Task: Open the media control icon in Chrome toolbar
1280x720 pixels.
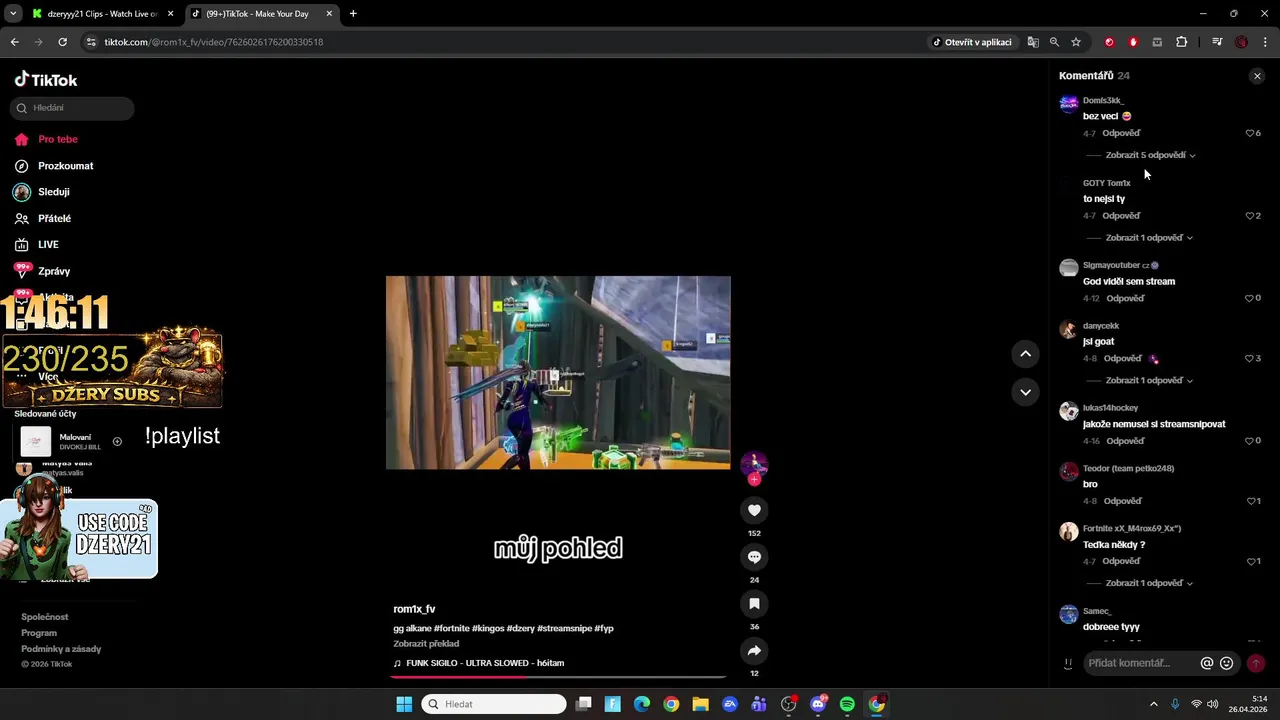Action: (x=1217, y=42)
